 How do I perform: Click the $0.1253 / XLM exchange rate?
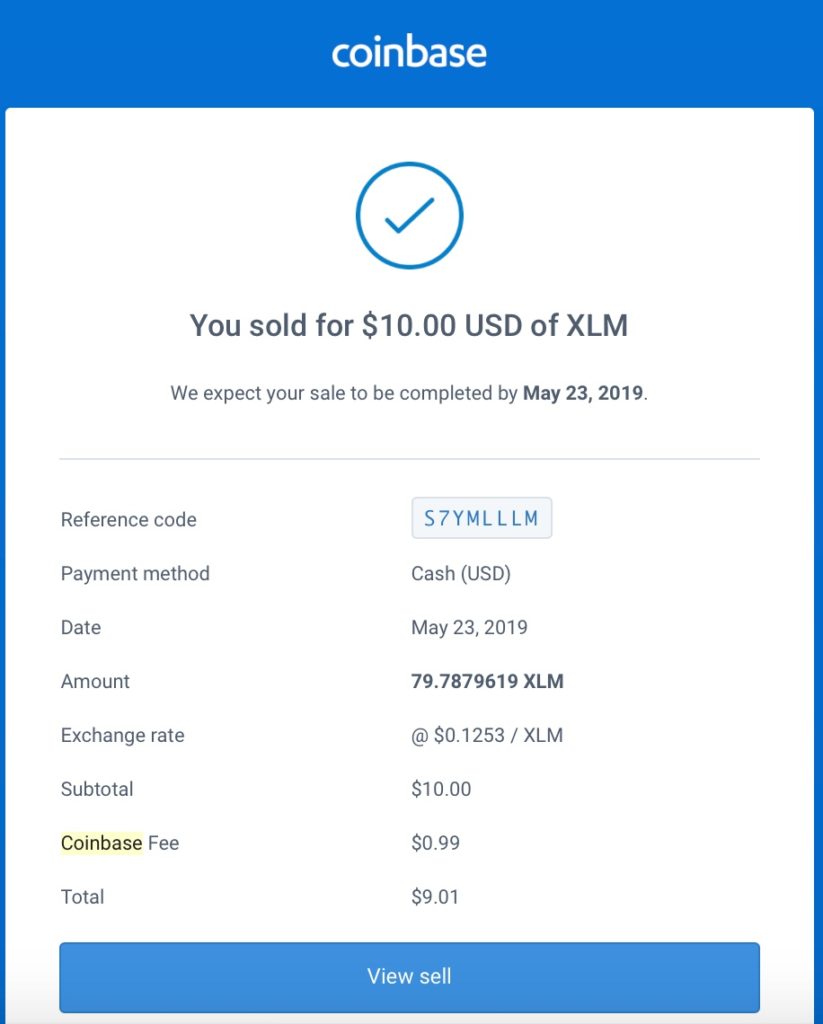point(487,736)
